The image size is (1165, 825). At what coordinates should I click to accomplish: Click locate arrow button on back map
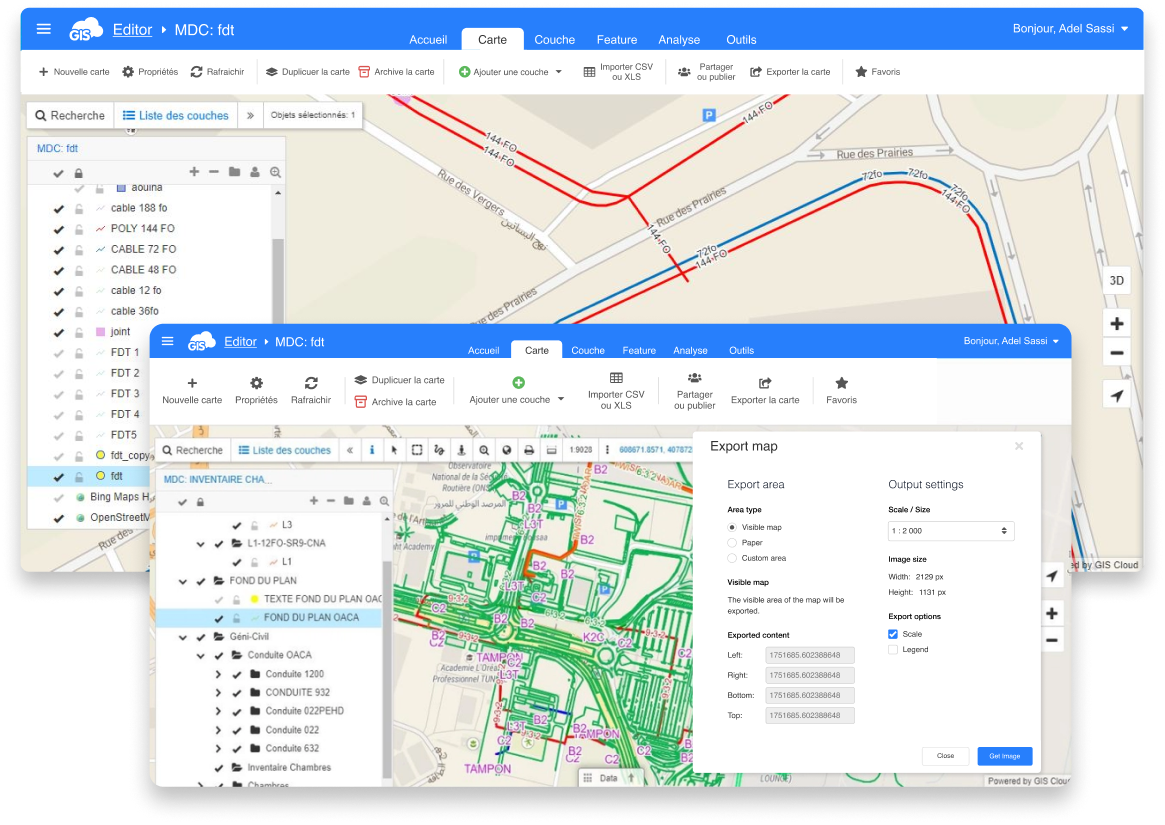pos(1117,395)
